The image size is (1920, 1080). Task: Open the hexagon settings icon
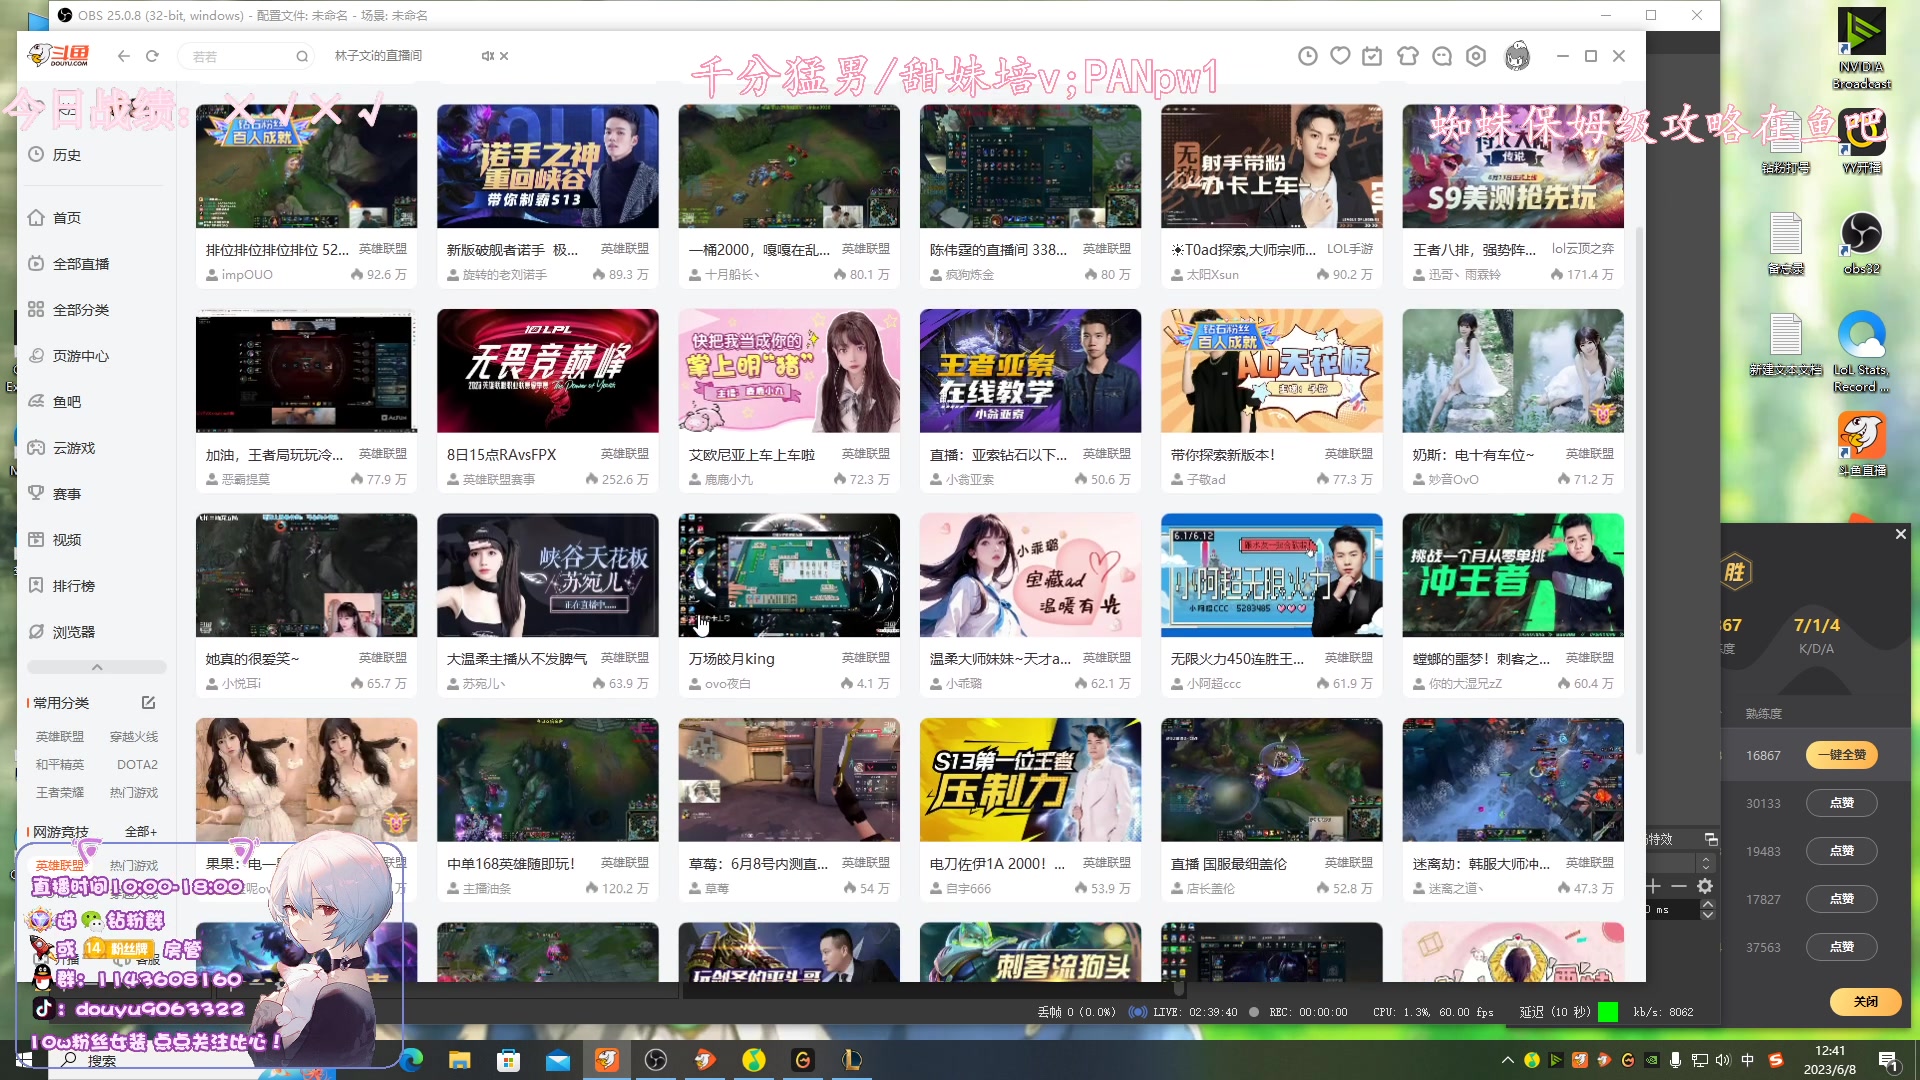1476,56
